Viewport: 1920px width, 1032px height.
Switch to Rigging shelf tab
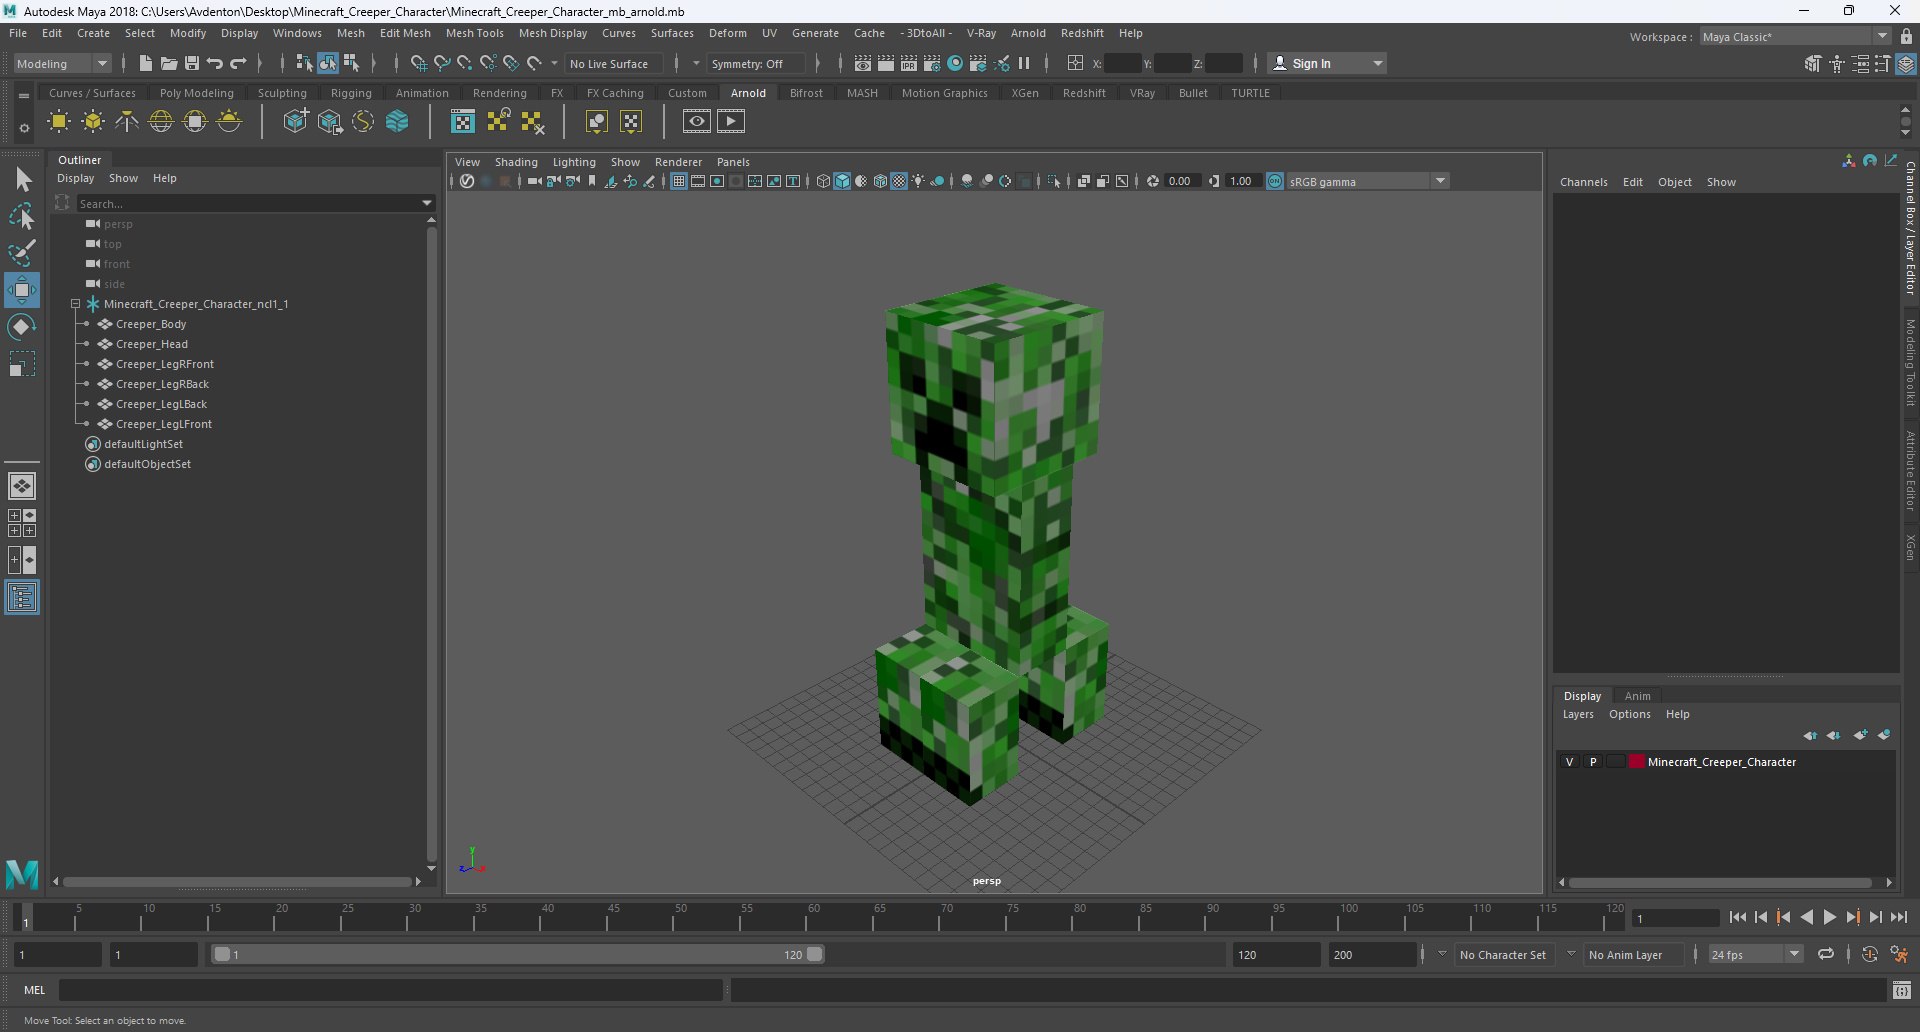[351, 93]
